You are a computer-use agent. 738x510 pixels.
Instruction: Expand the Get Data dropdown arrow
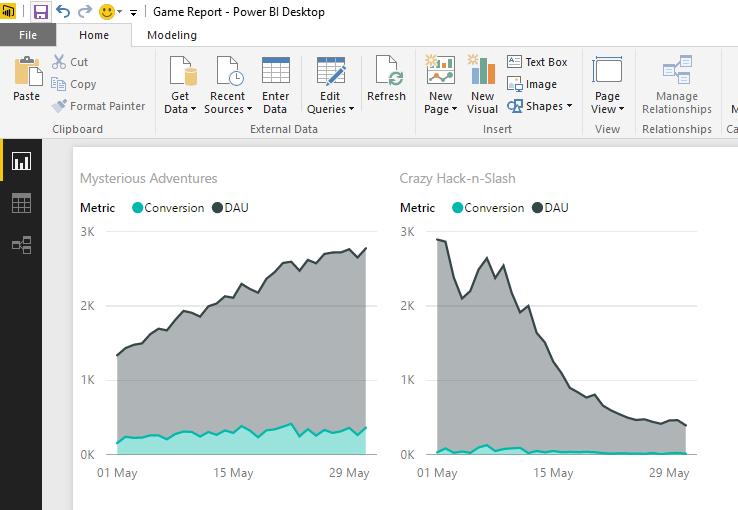click(x=193, y=109)
